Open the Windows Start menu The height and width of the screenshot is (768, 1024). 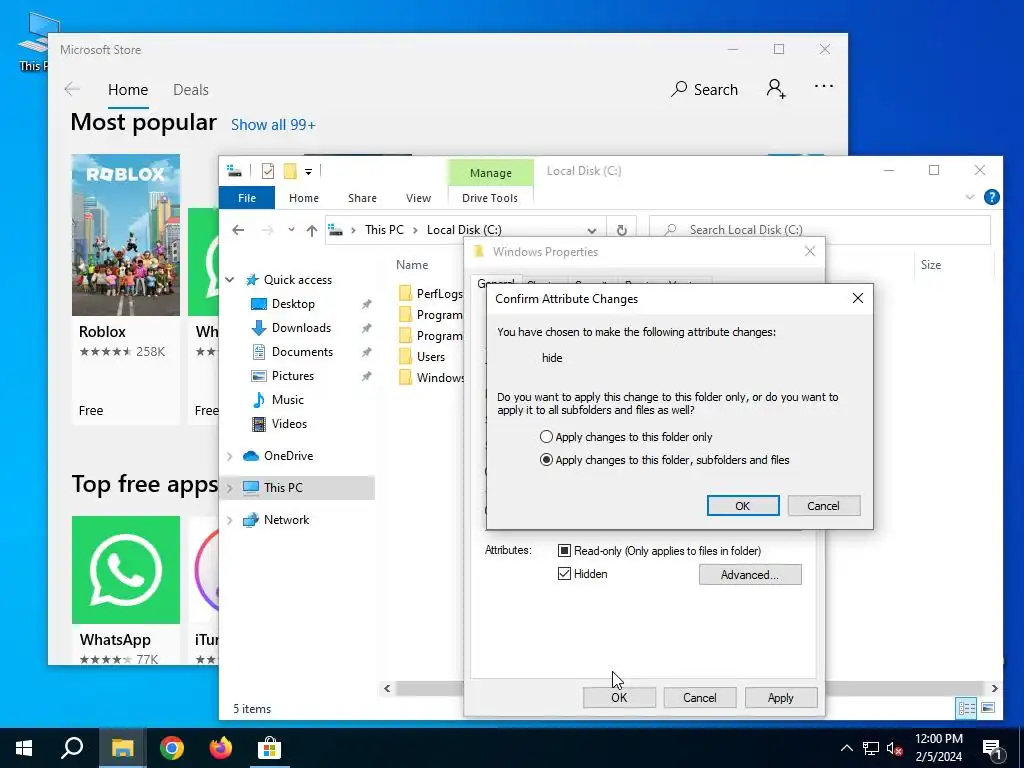(24, 748)
